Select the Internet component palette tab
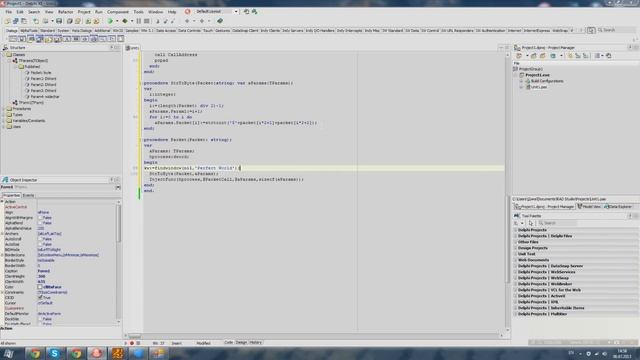 (514, 31)
